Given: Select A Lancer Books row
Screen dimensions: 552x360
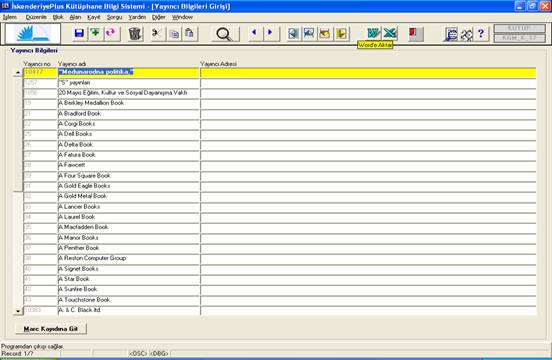Looking at the screenshot, I should pyautogui.click(x=128, y=207).
